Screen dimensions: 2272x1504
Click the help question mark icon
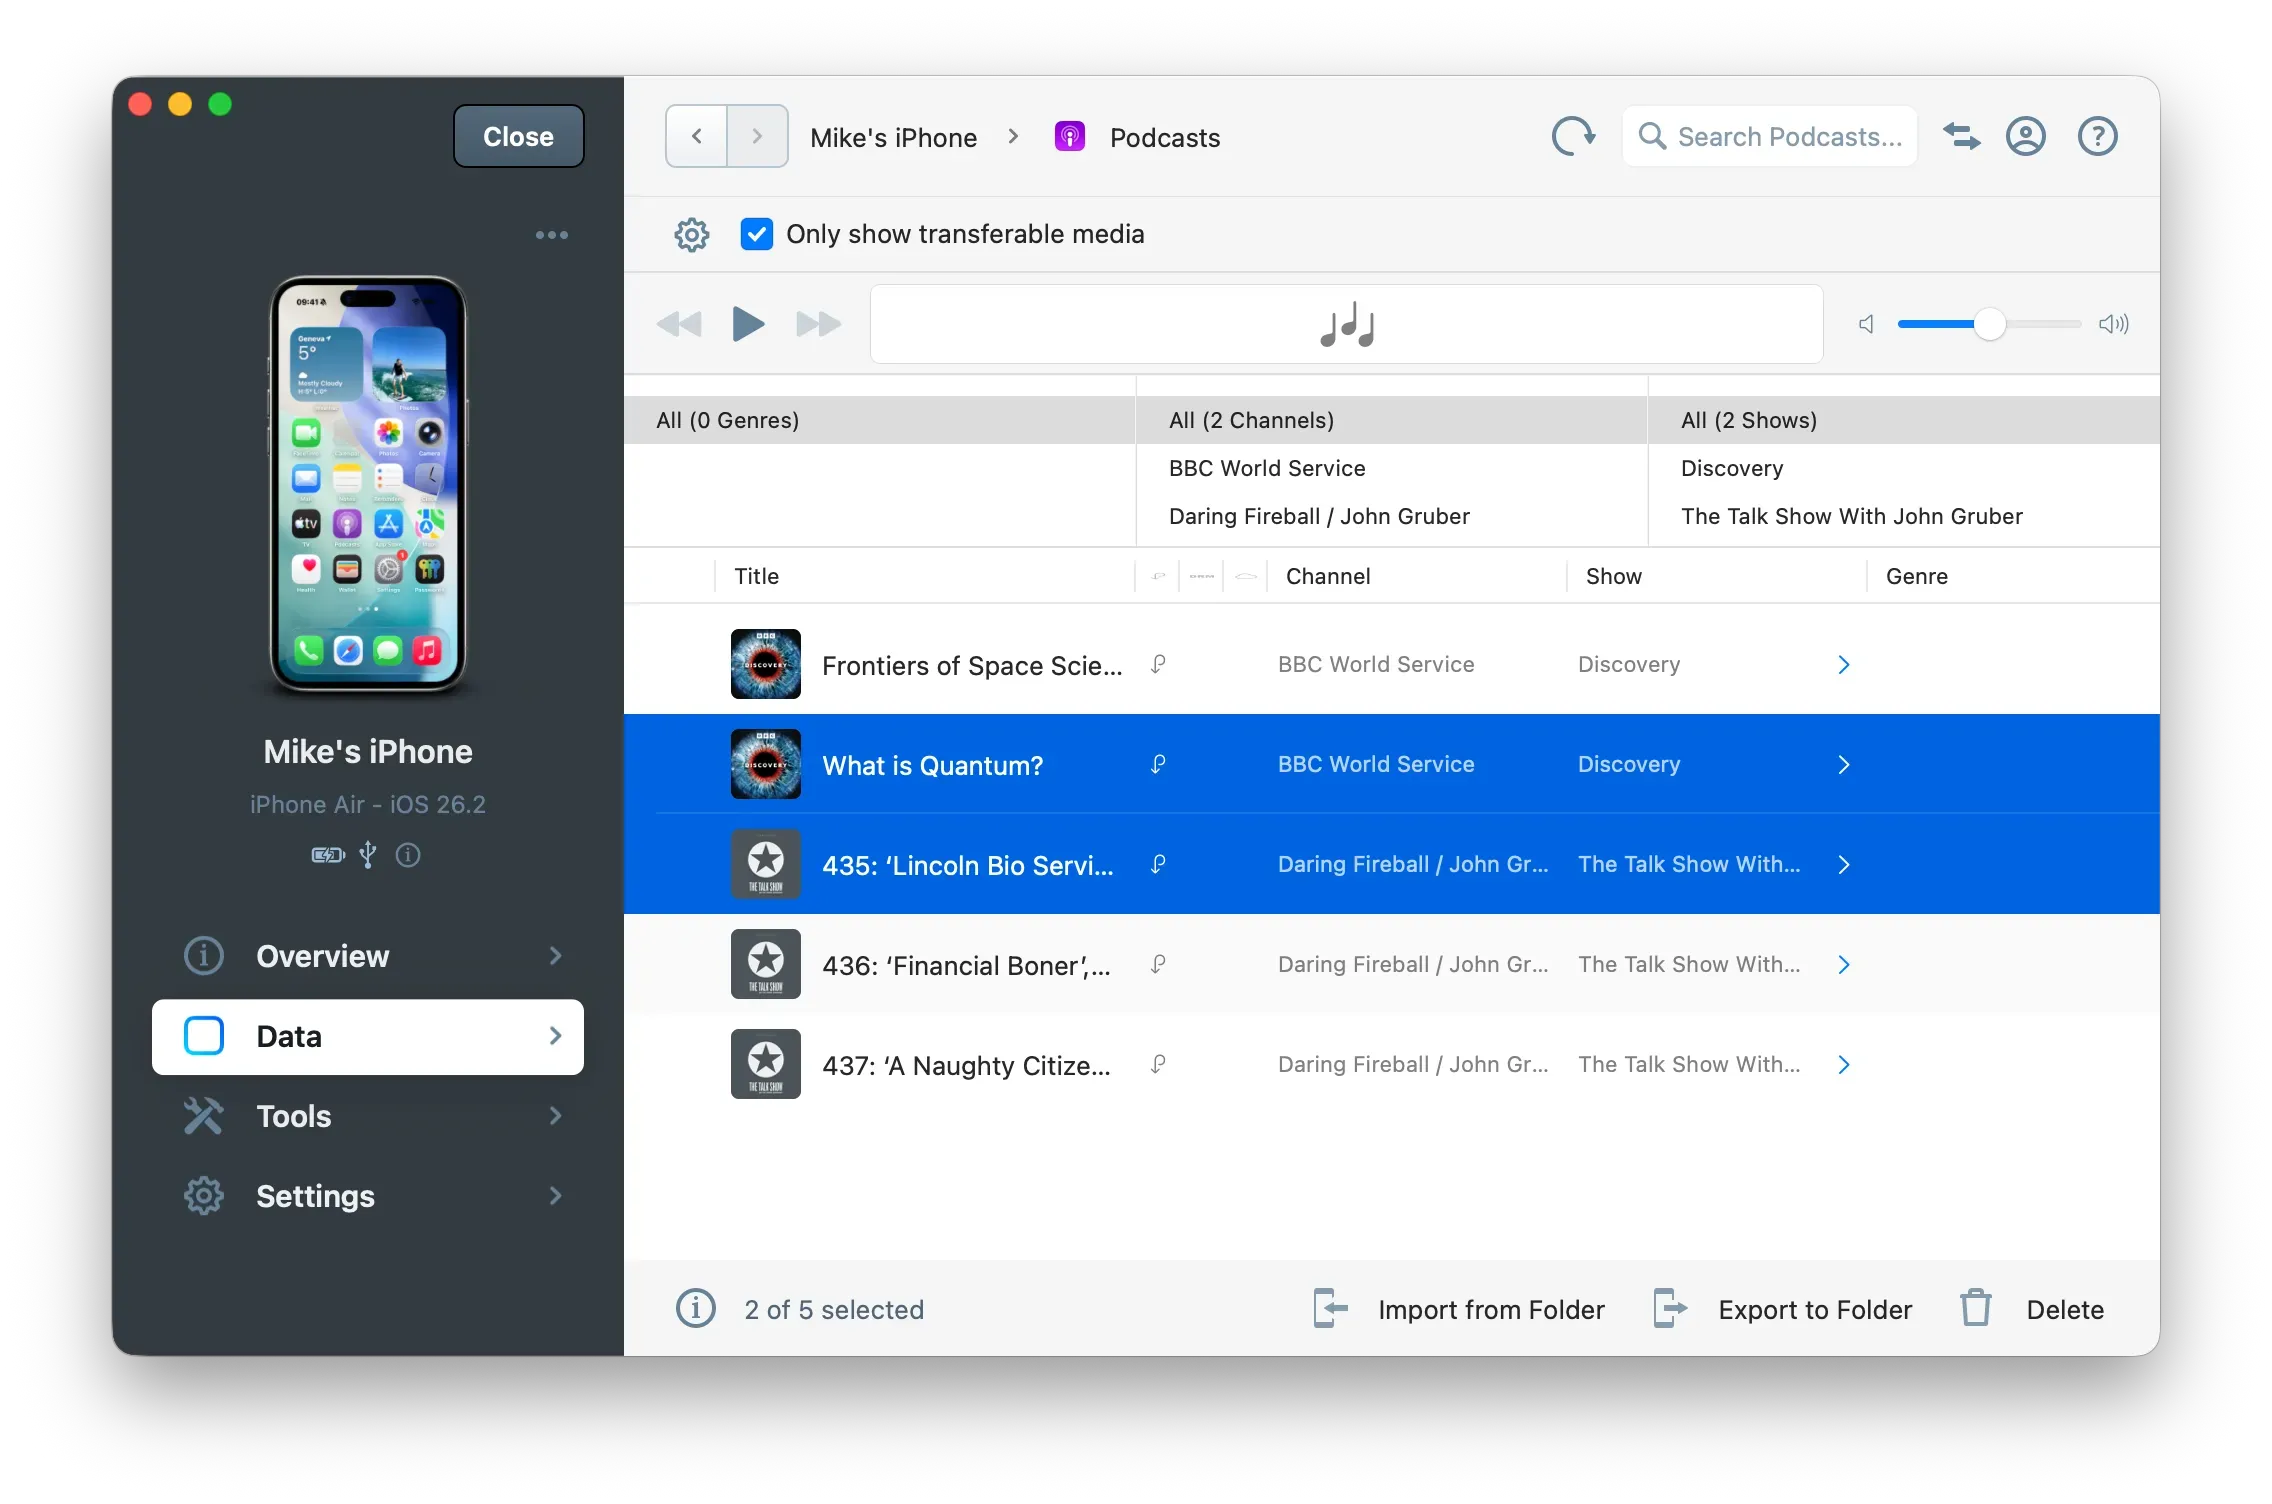[2097, 136]
